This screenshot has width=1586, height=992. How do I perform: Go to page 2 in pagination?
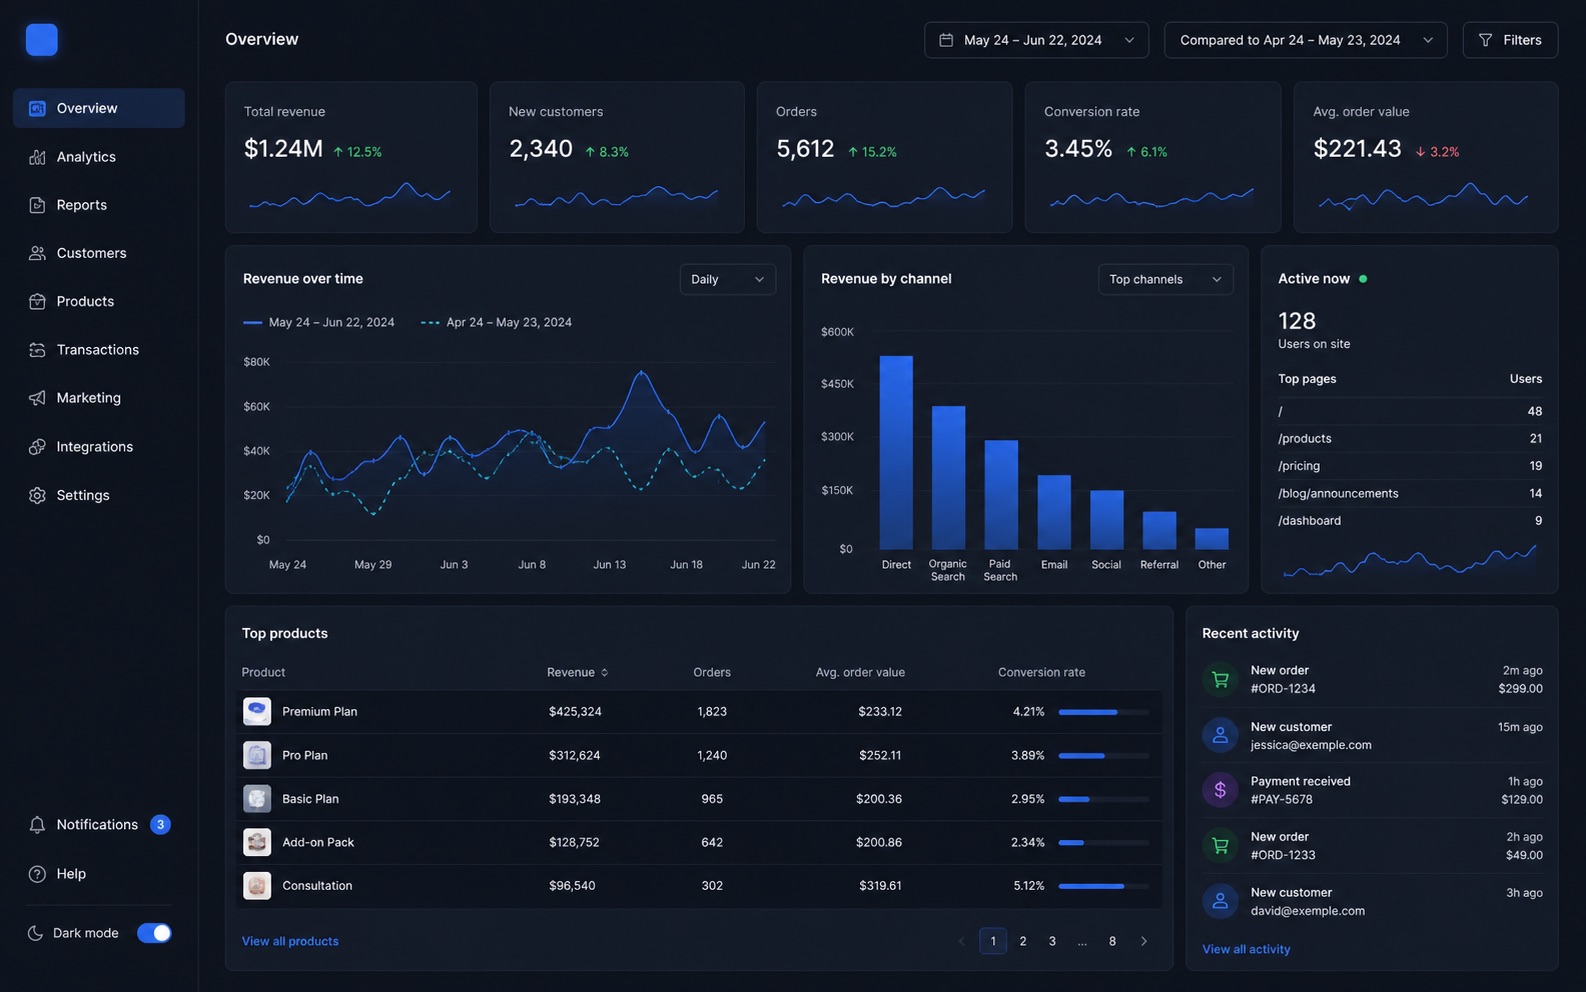coord(1022,941)
